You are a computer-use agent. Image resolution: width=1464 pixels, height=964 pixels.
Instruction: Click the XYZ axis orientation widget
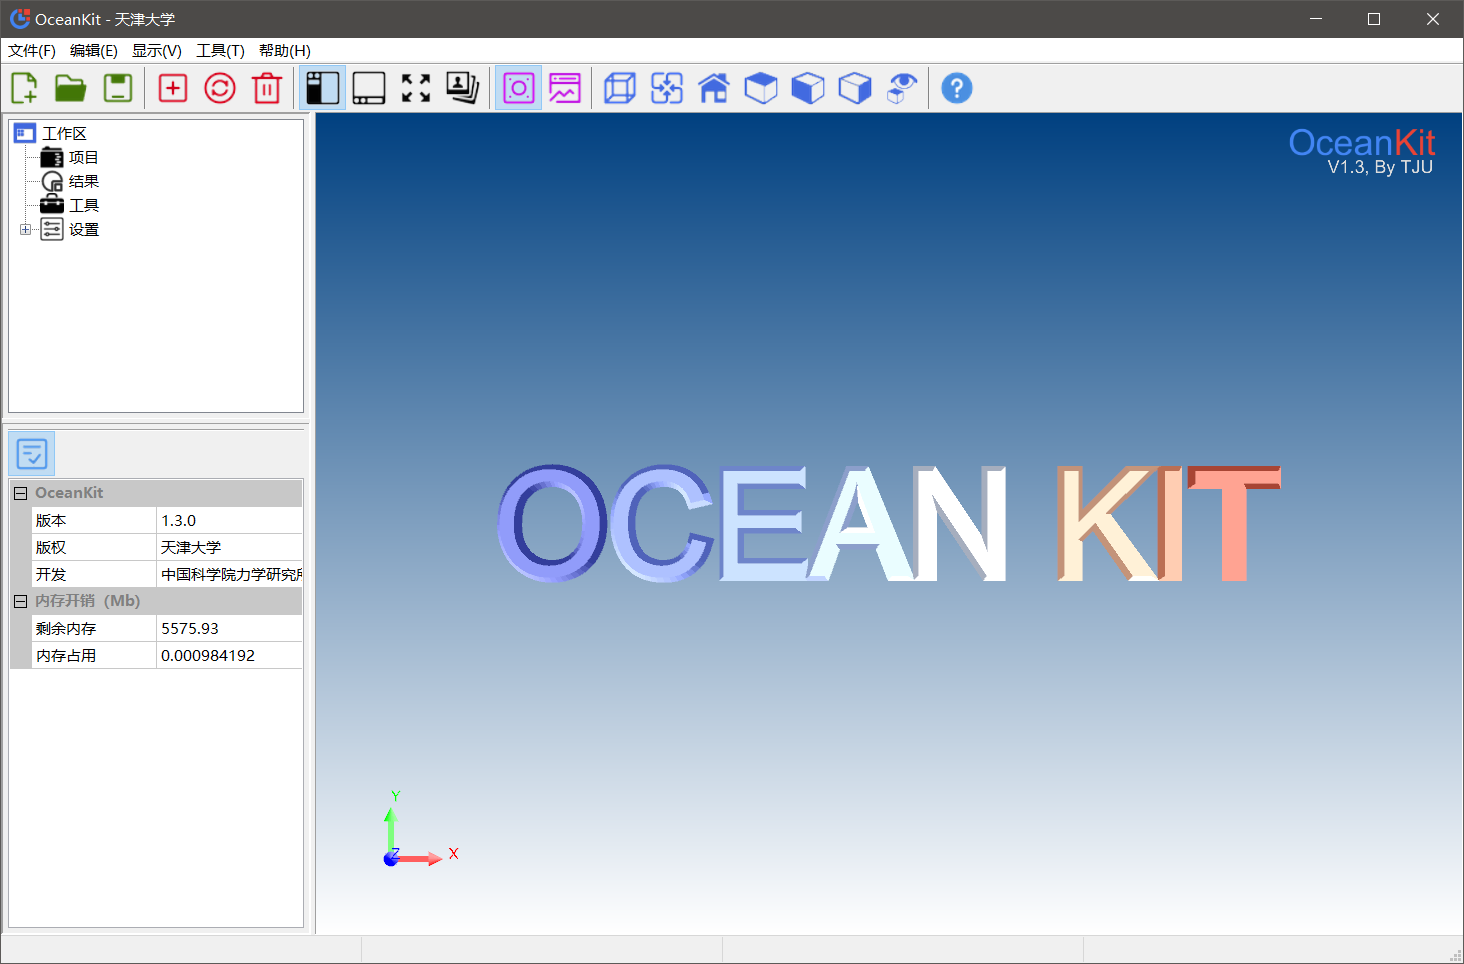point(419,830)
